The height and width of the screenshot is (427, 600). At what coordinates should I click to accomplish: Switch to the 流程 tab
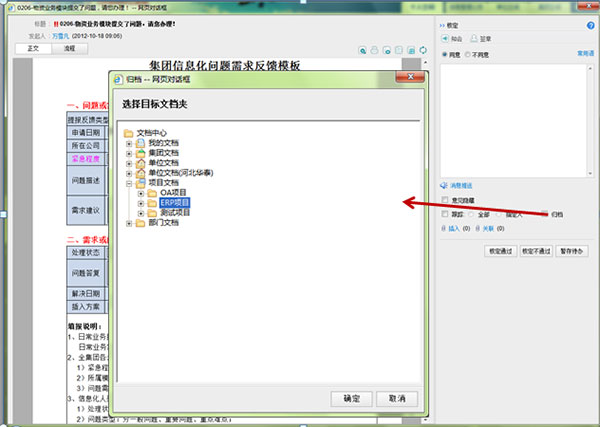point(69,48)
